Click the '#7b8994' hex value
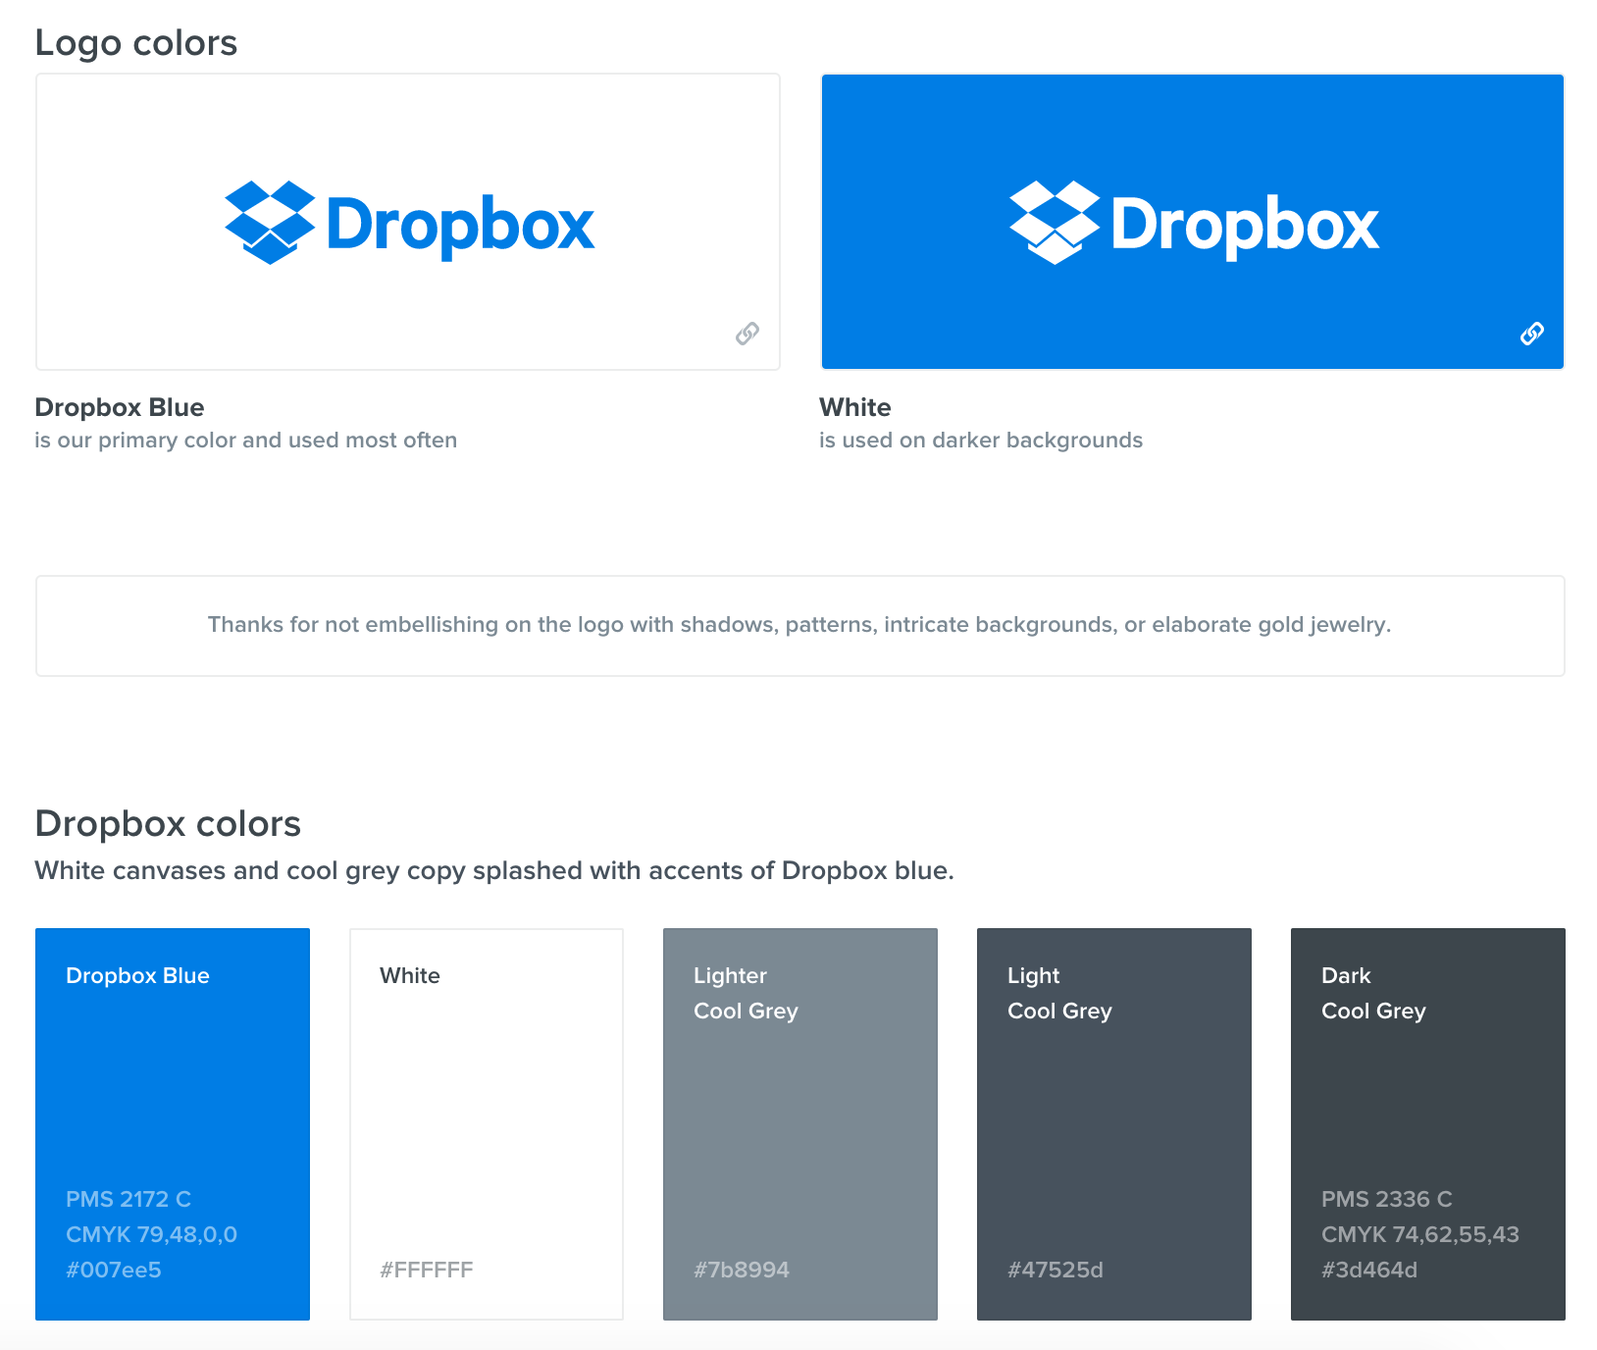Screen dimensions: 1597x1350 (742, 1270)
